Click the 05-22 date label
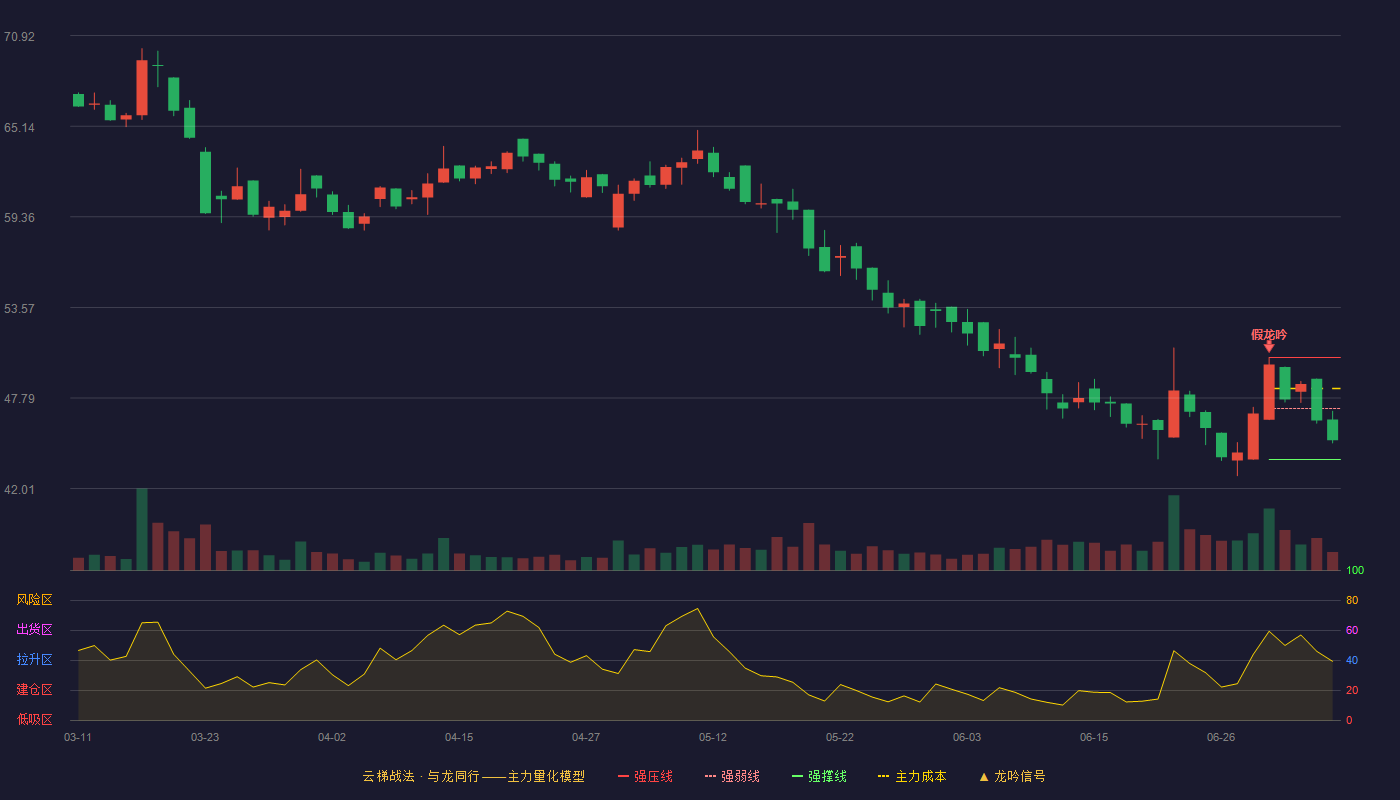The width and height of the screenshot is (1400, 800). click(x=840, y=737)
